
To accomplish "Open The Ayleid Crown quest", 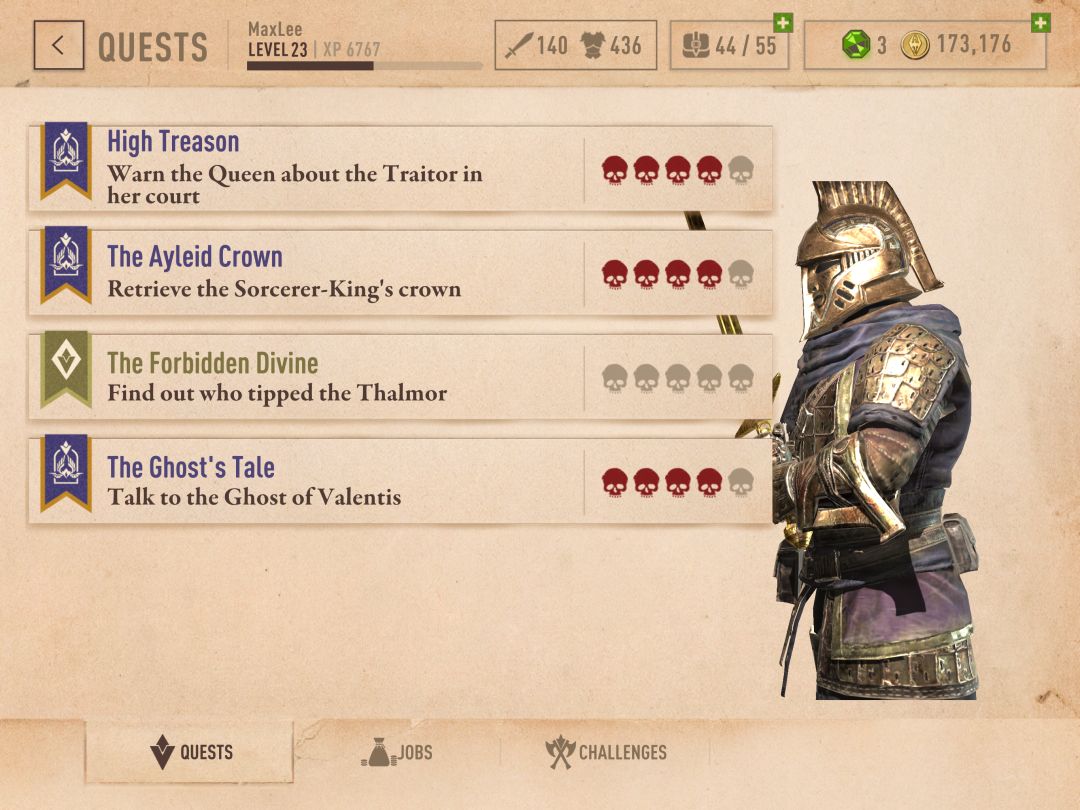I will coord(400,273).
